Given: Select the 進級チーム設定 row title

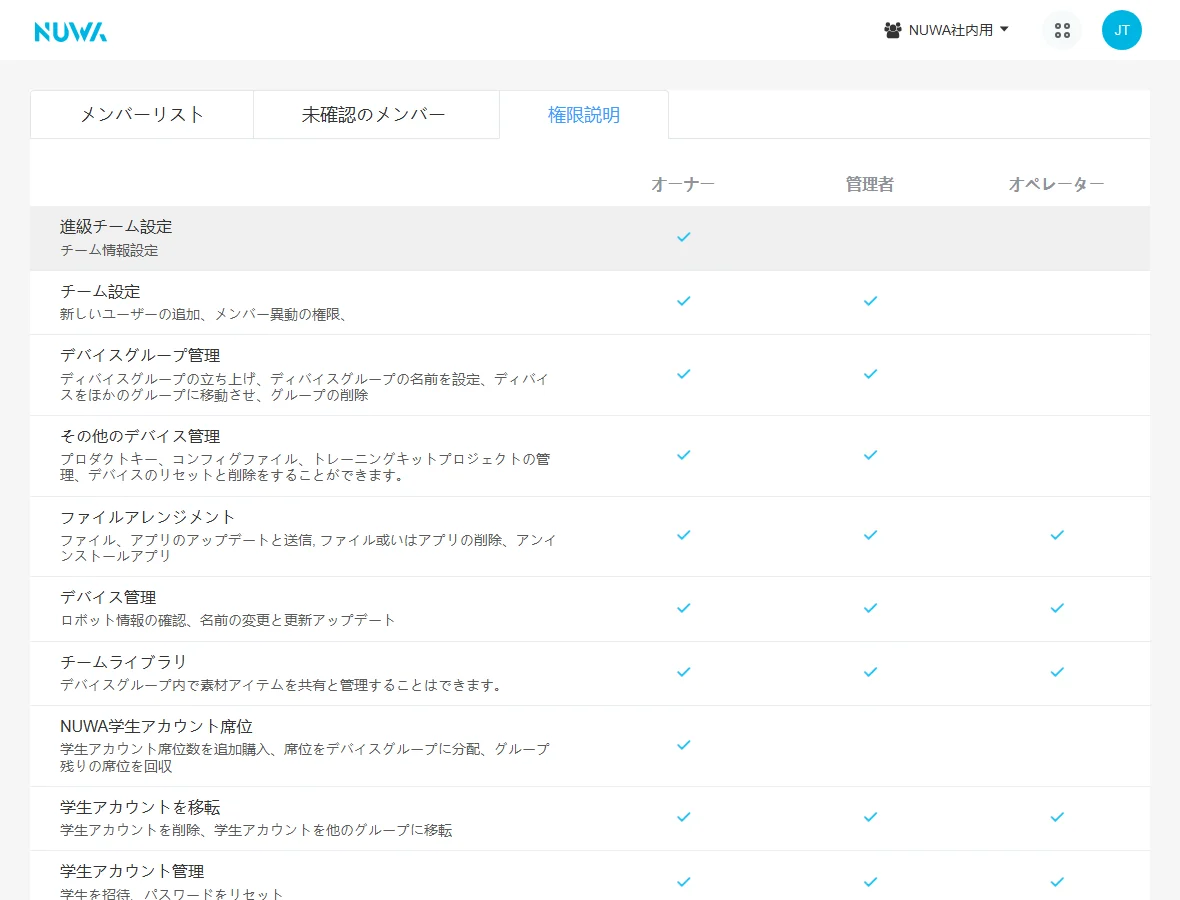Looking at the screenshot, I should [116, 227].
